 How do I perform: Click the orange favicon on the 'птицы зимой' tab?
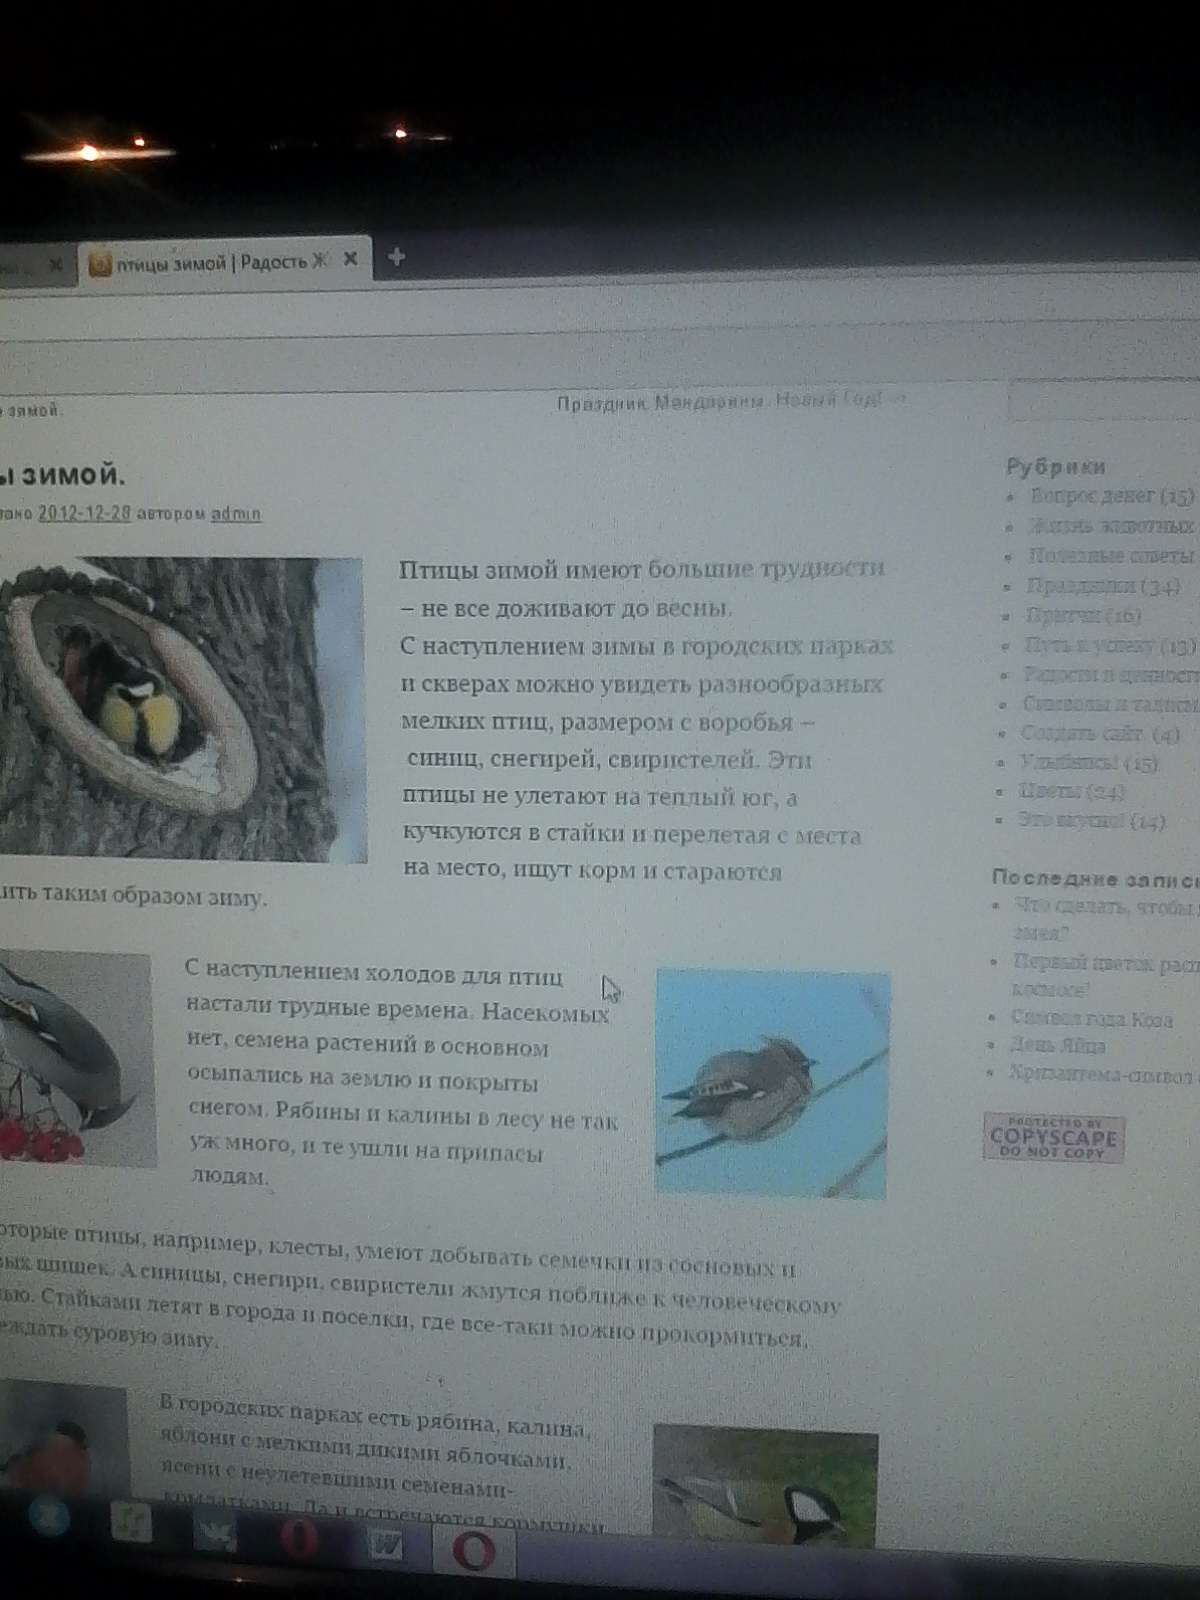100,265
